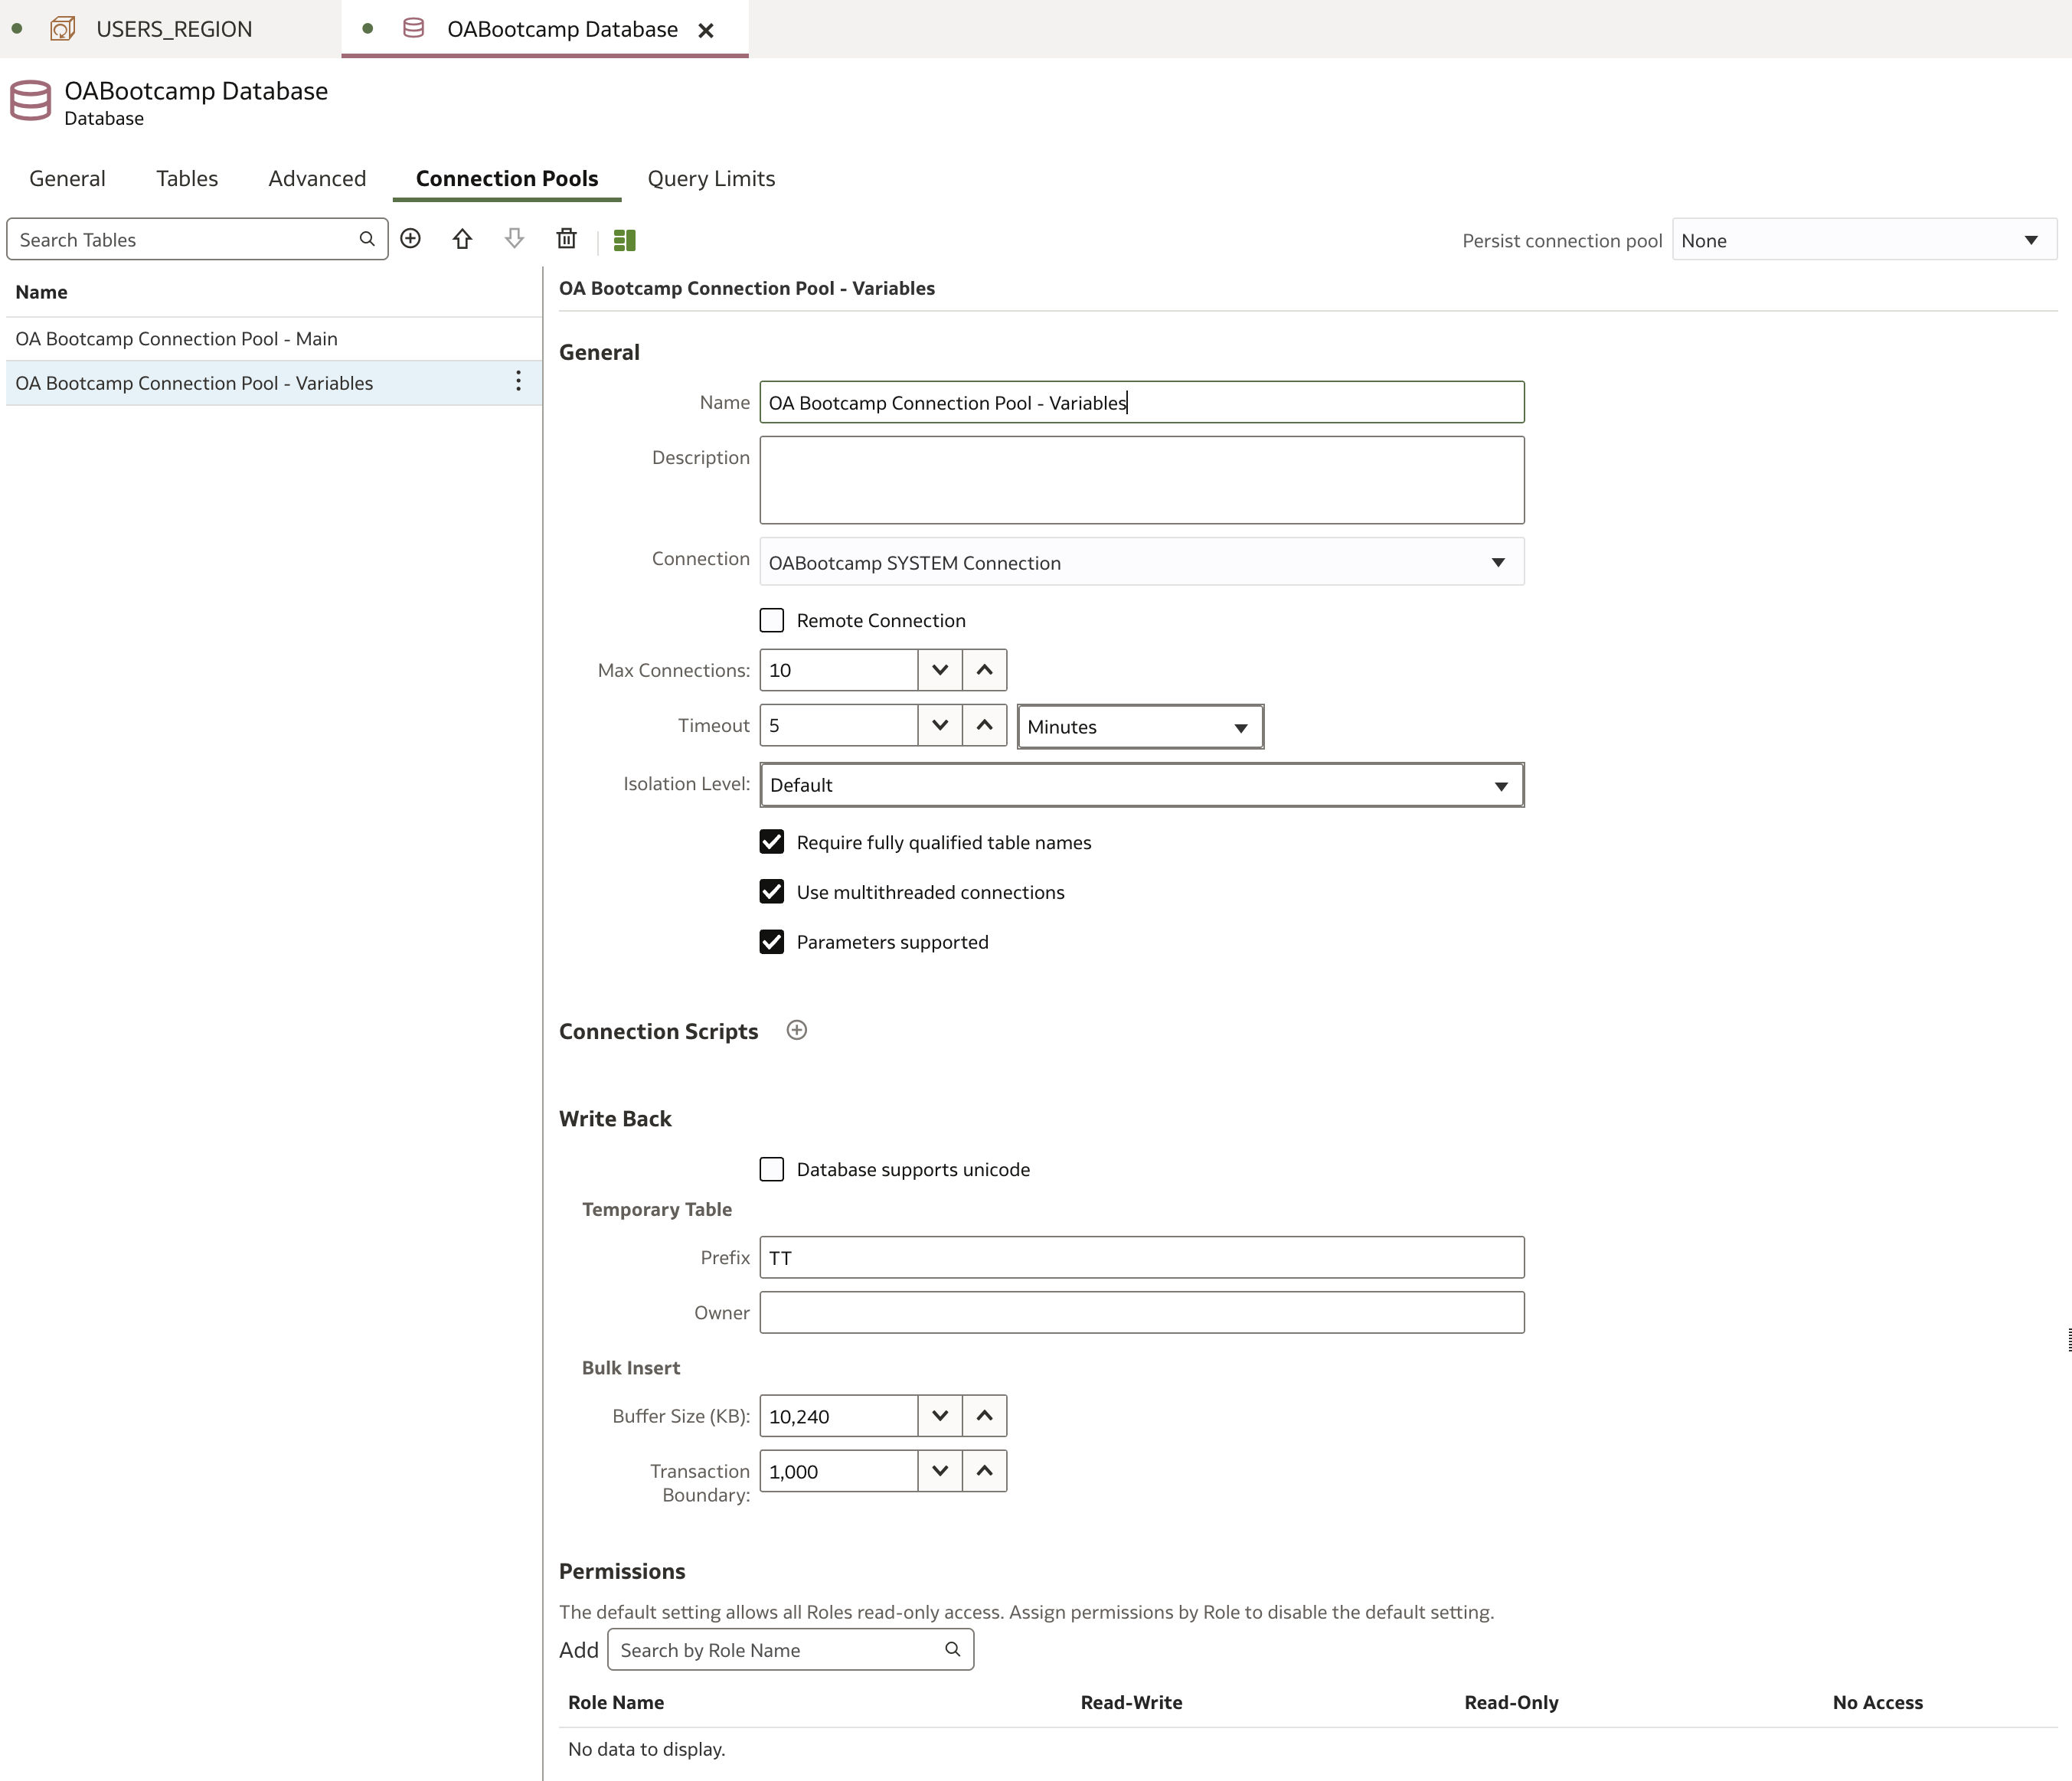Click into the Description text area
2072x1781 pixels.
(1142, 480)
